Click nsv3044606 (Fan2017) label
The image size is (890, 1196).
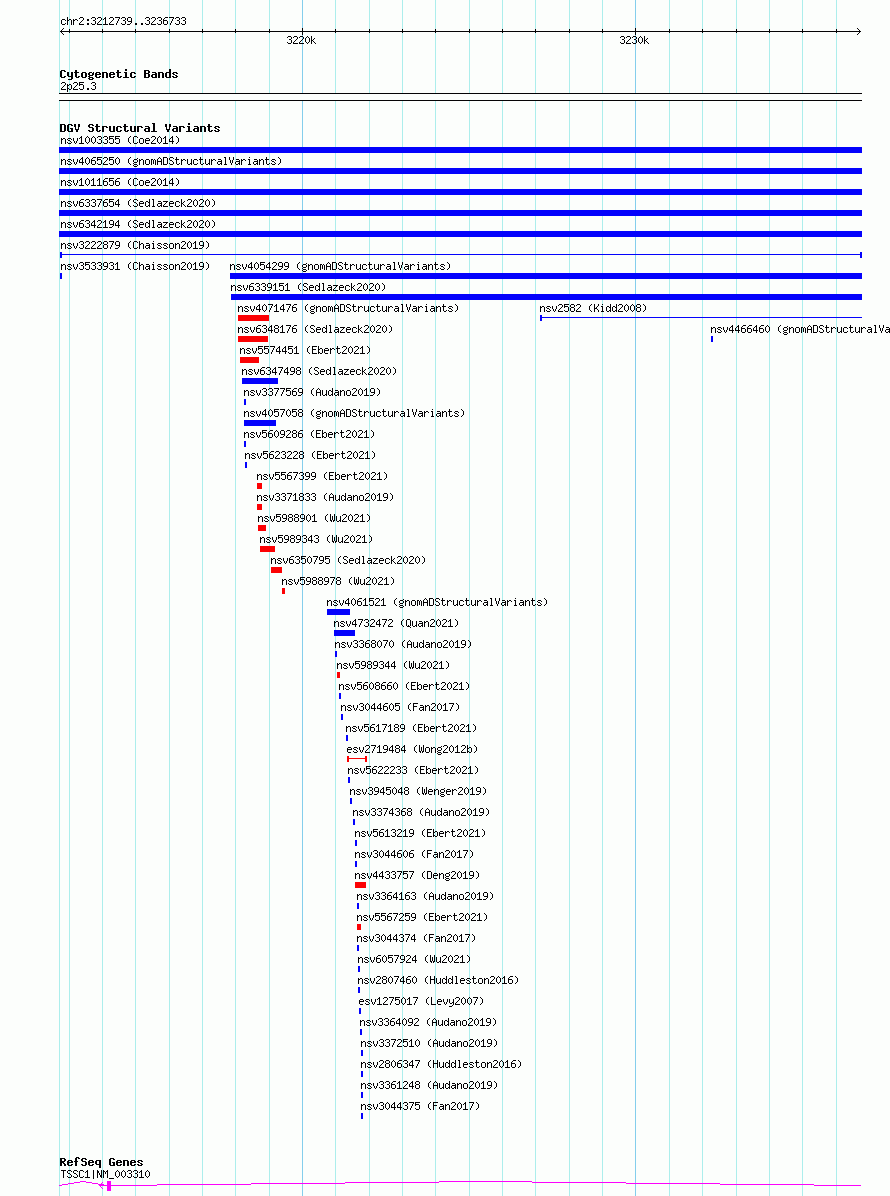pos(414,854)
